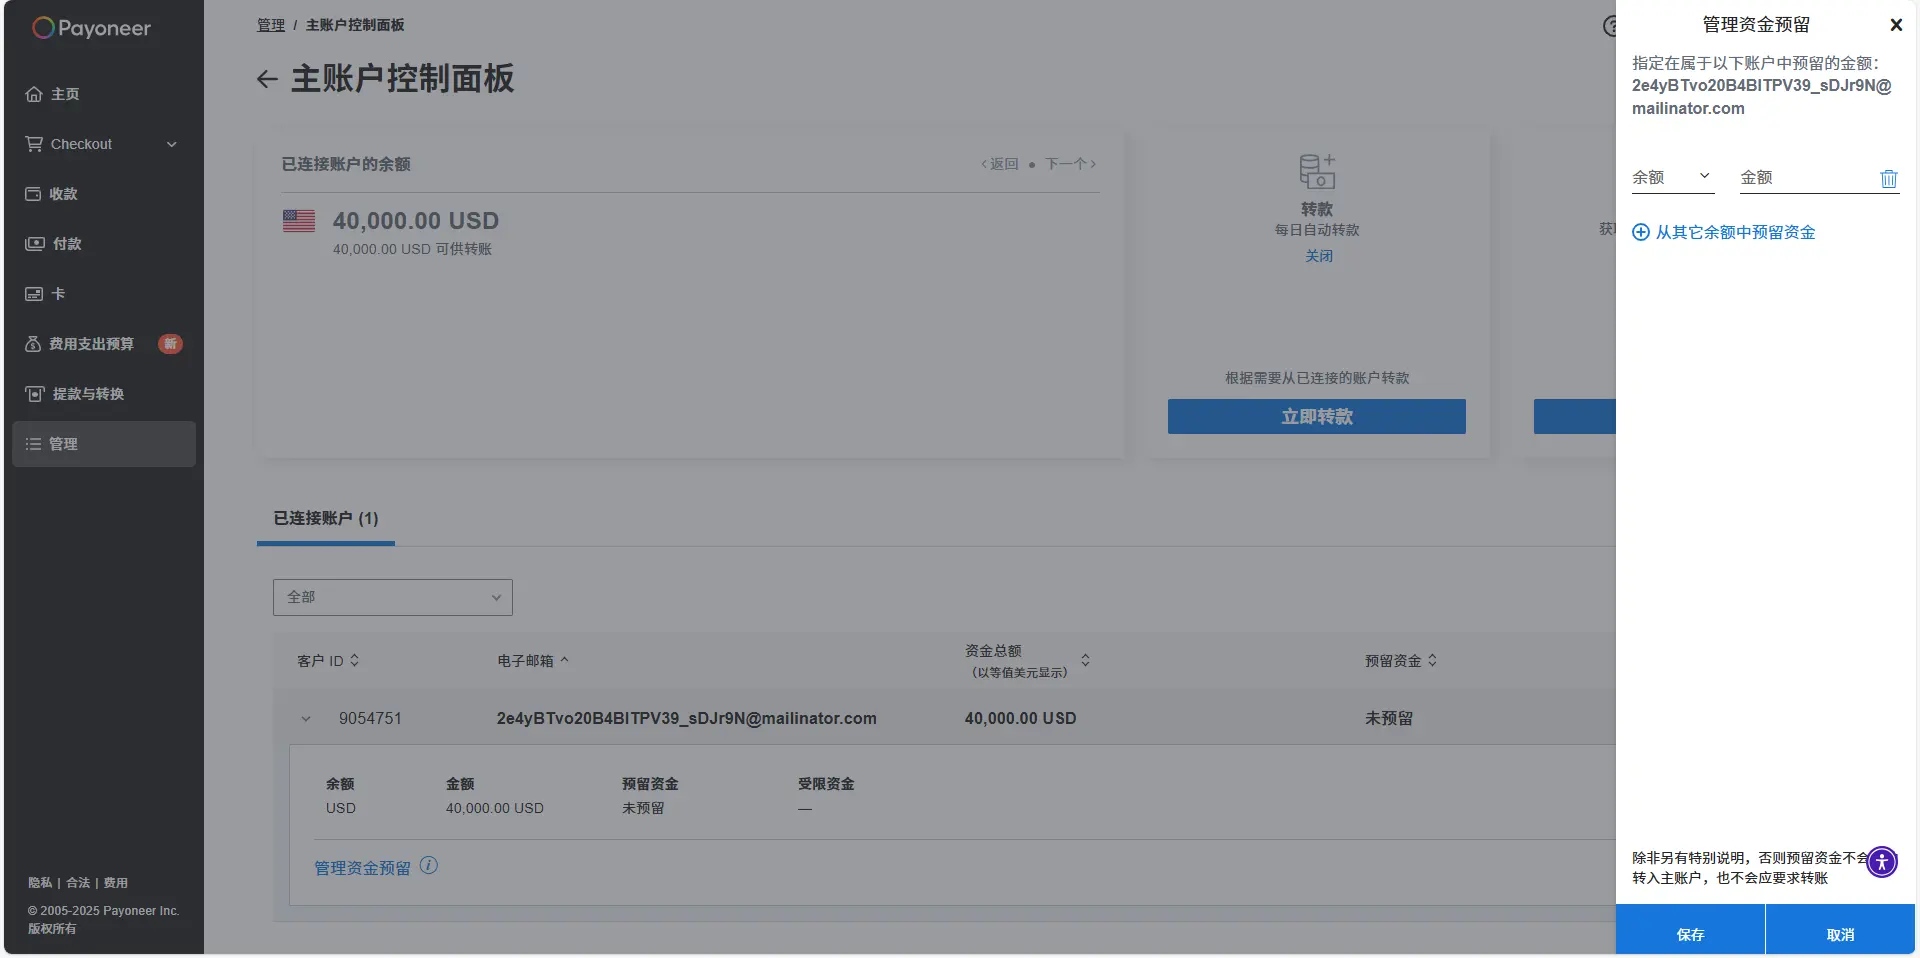Open 主页 home icon in sidebar
1920x958 pixels.
34,94
